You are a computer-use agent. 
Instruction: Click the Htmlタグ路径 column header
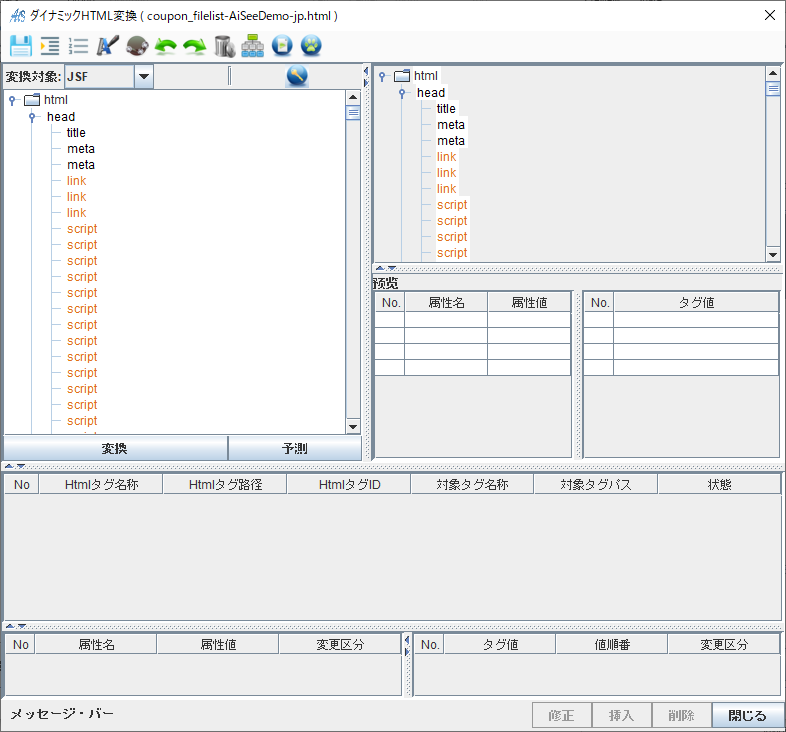tap(225, 485)
